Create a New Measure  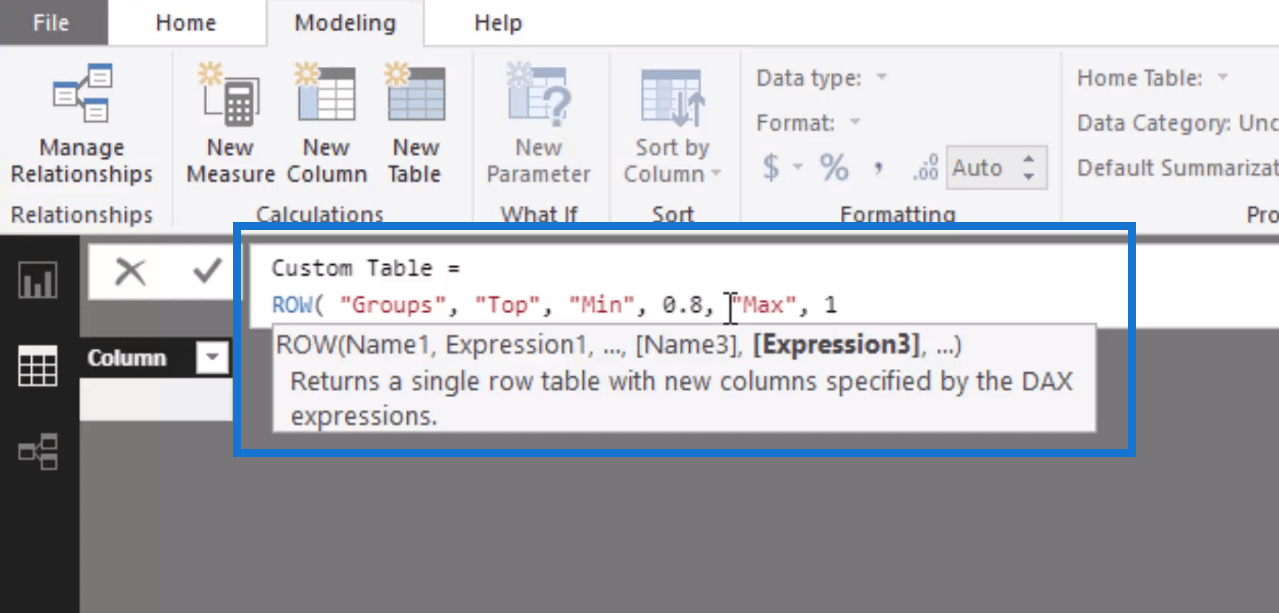[230, 125]
